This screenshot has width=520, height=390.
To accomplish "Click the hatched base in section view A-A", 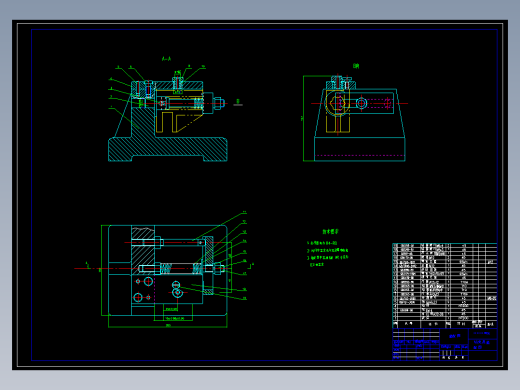I will 168,149.
